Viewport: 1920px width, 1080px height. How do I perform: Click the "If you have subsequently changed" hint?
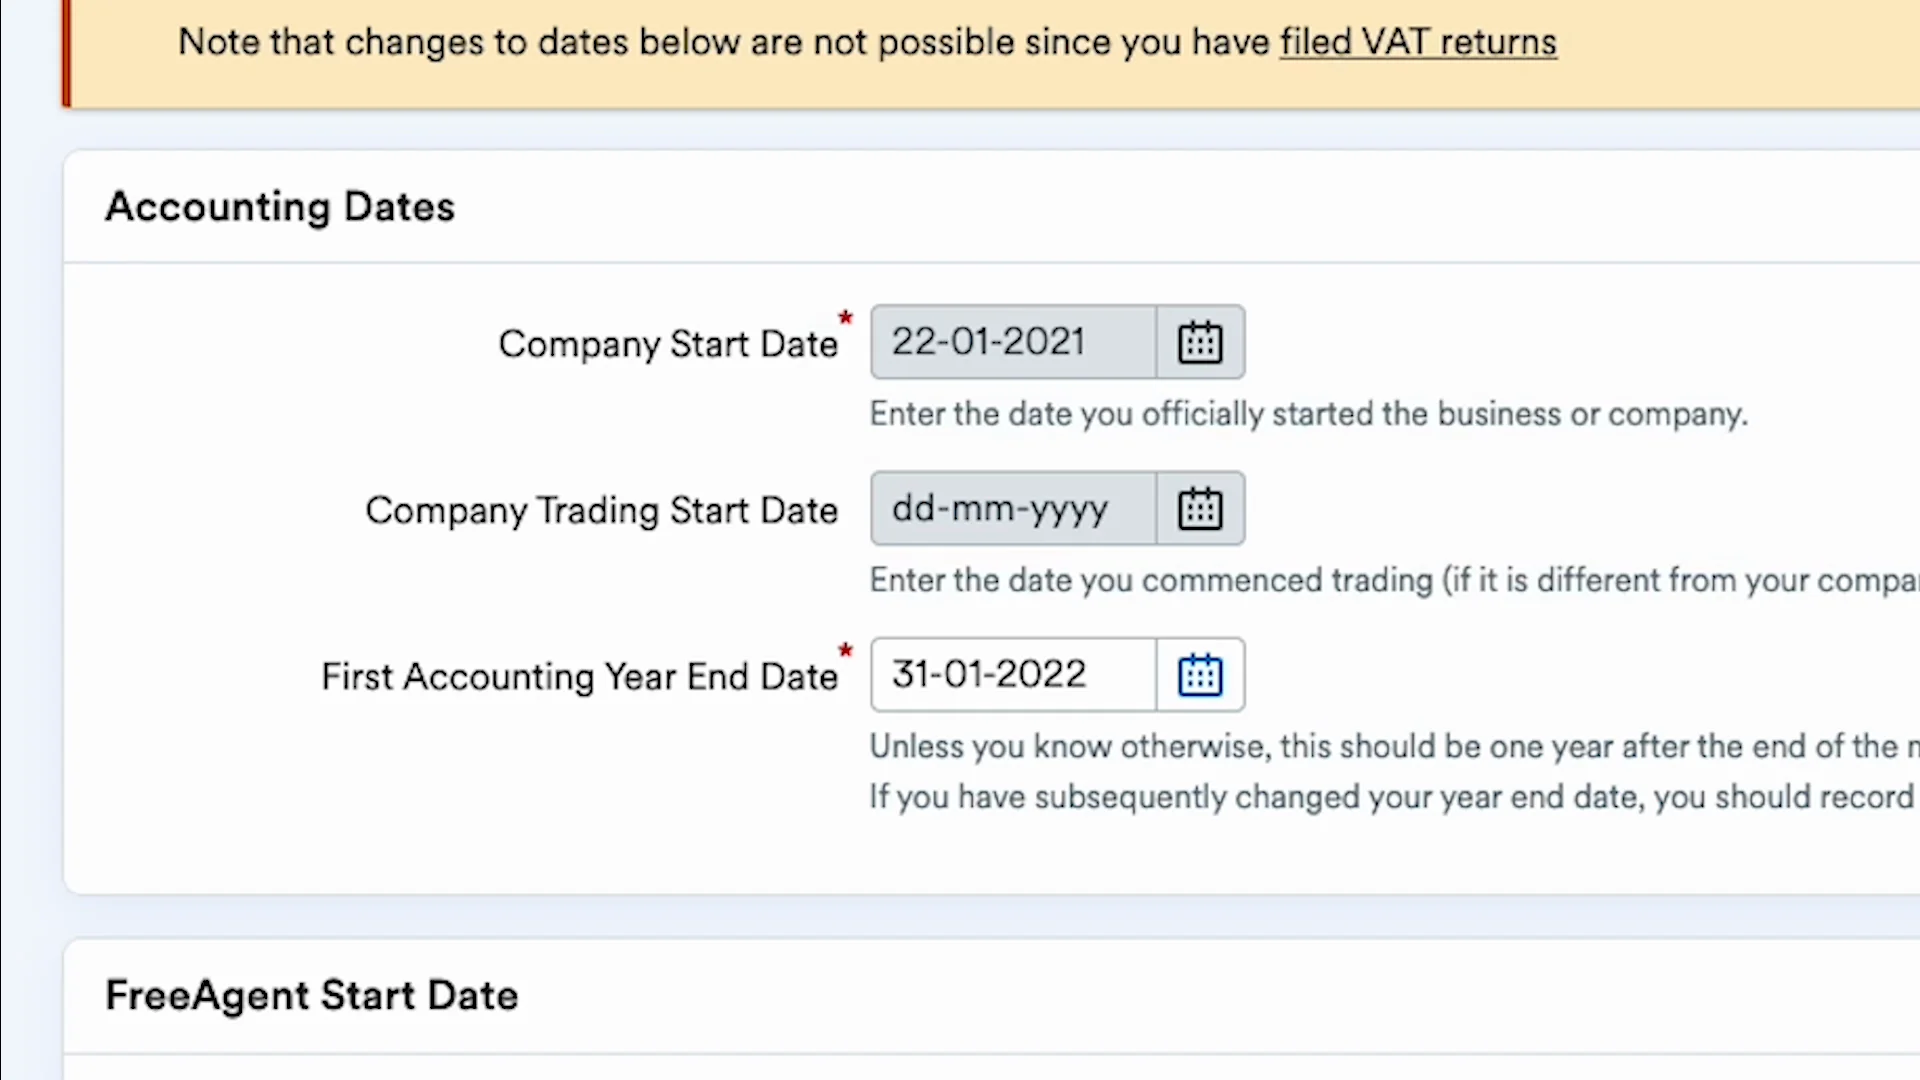[1390, 797]
